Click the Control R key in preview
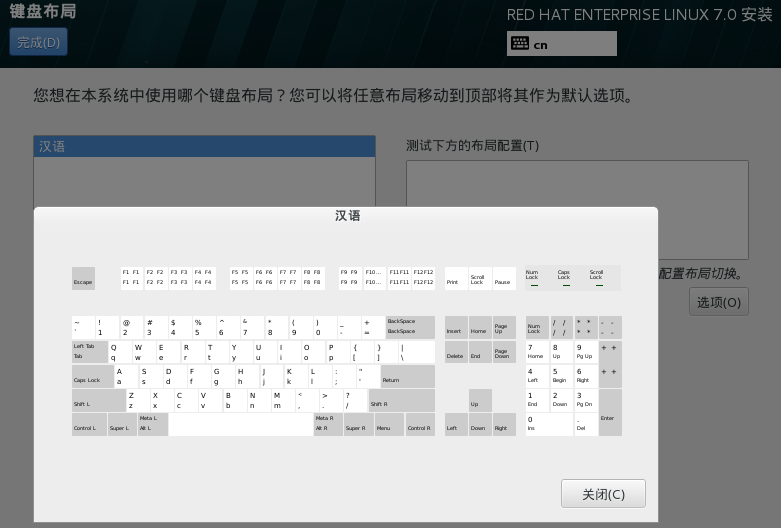Viewport: 781px width, 528px height. click(420, 424)
